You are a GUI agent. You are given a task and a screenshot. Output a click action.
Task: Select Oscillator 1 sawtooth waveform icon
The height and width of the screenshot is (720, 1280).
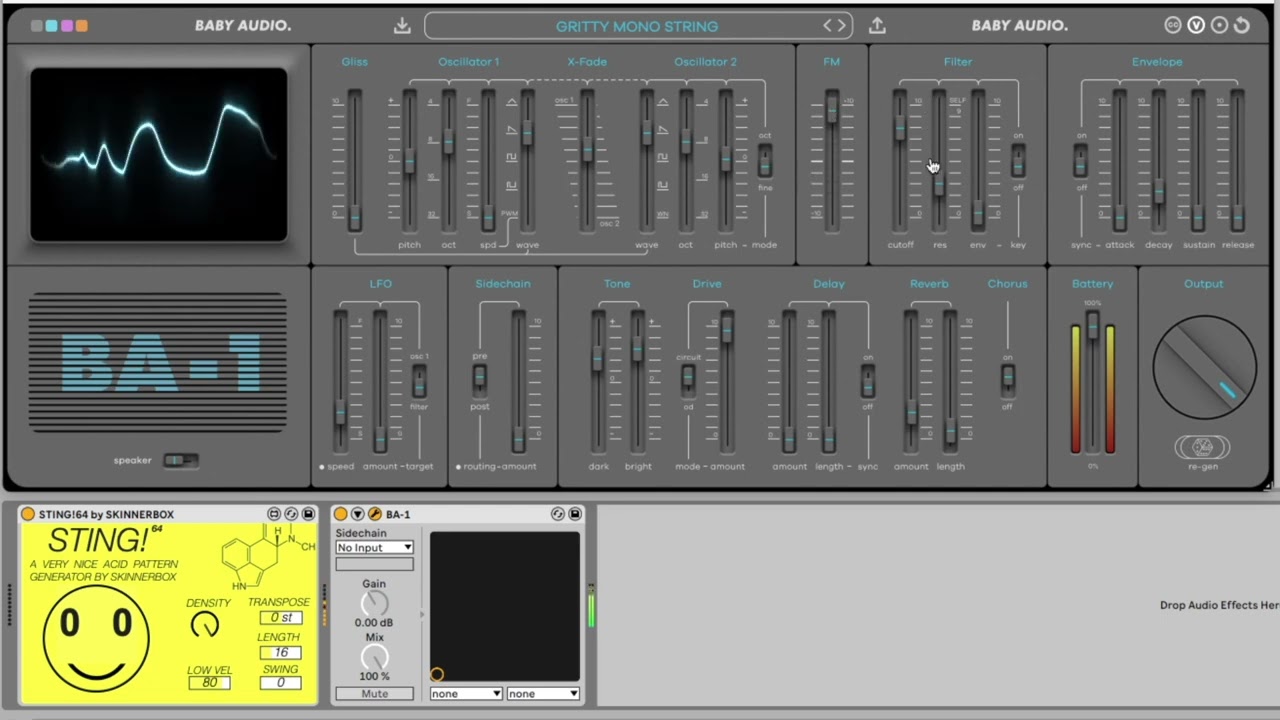pyautogui.click(x=512, y=130)
